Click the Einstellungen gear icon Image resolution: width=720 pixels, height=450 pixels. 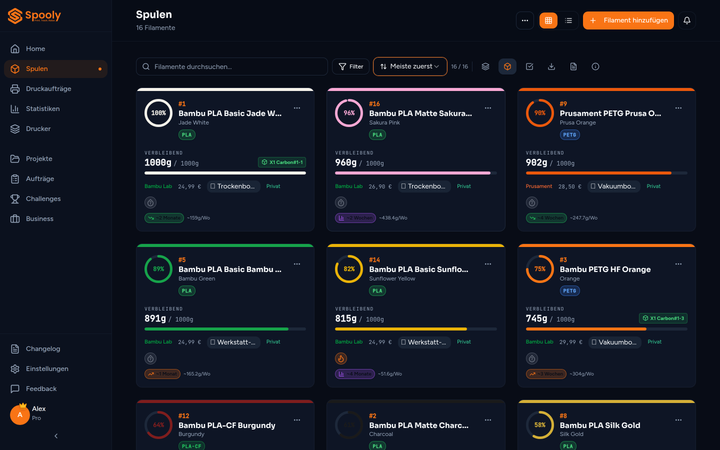[15, 369]
